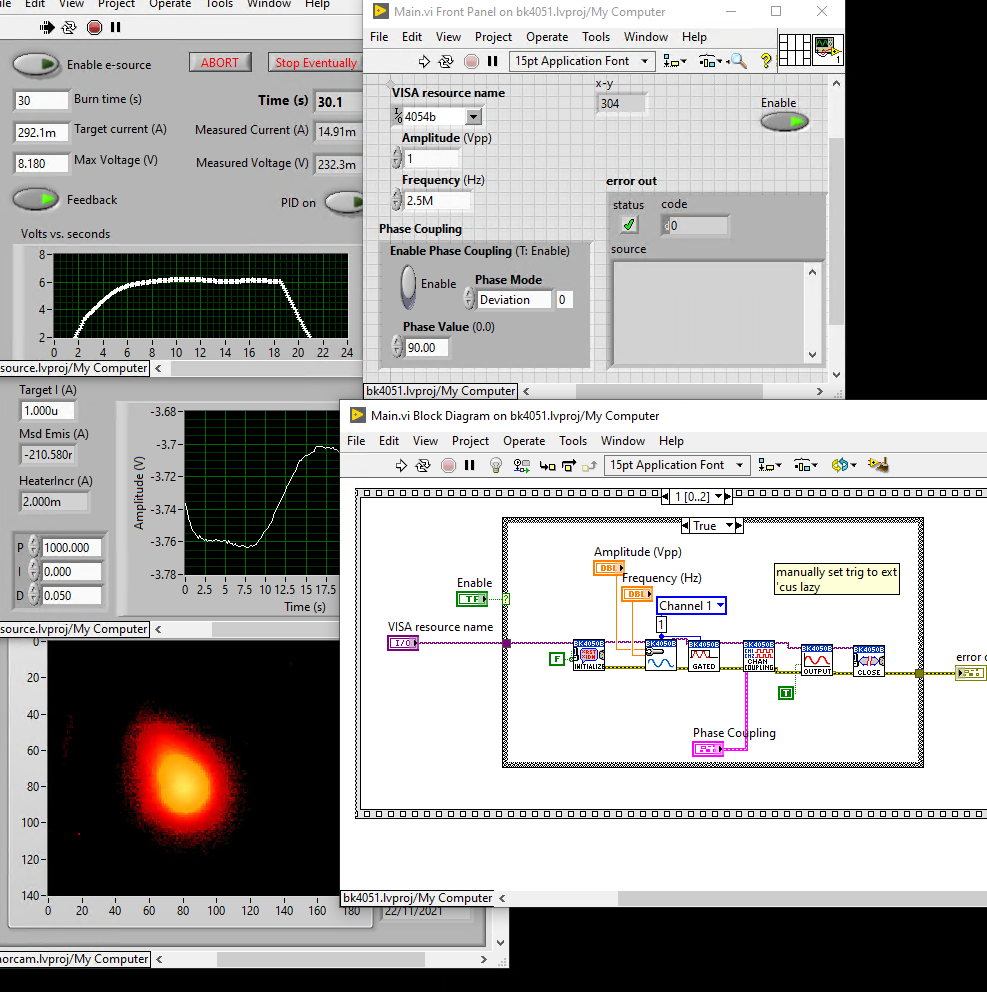Open Operate menu in Block Diagram window
987x992 pixels.
coord(524,441)
